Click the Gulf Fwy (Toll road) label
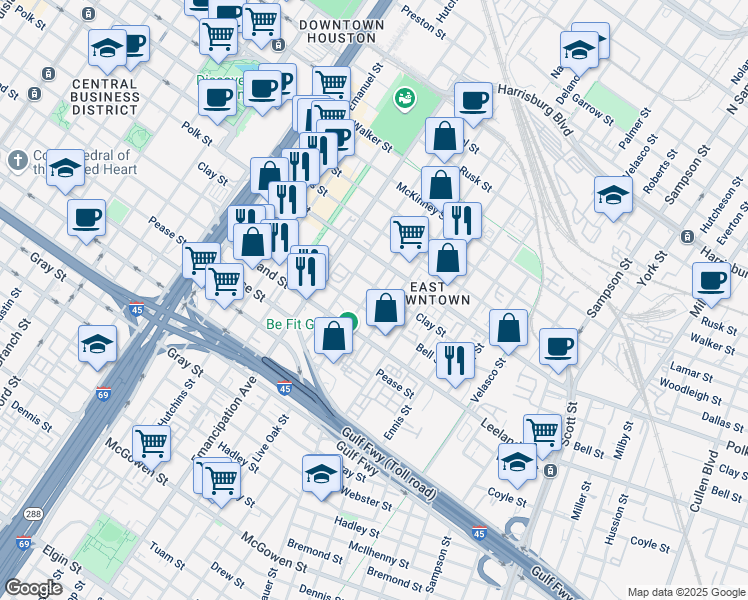The width and height of the screenshot is (748, 600). point(388,464)
